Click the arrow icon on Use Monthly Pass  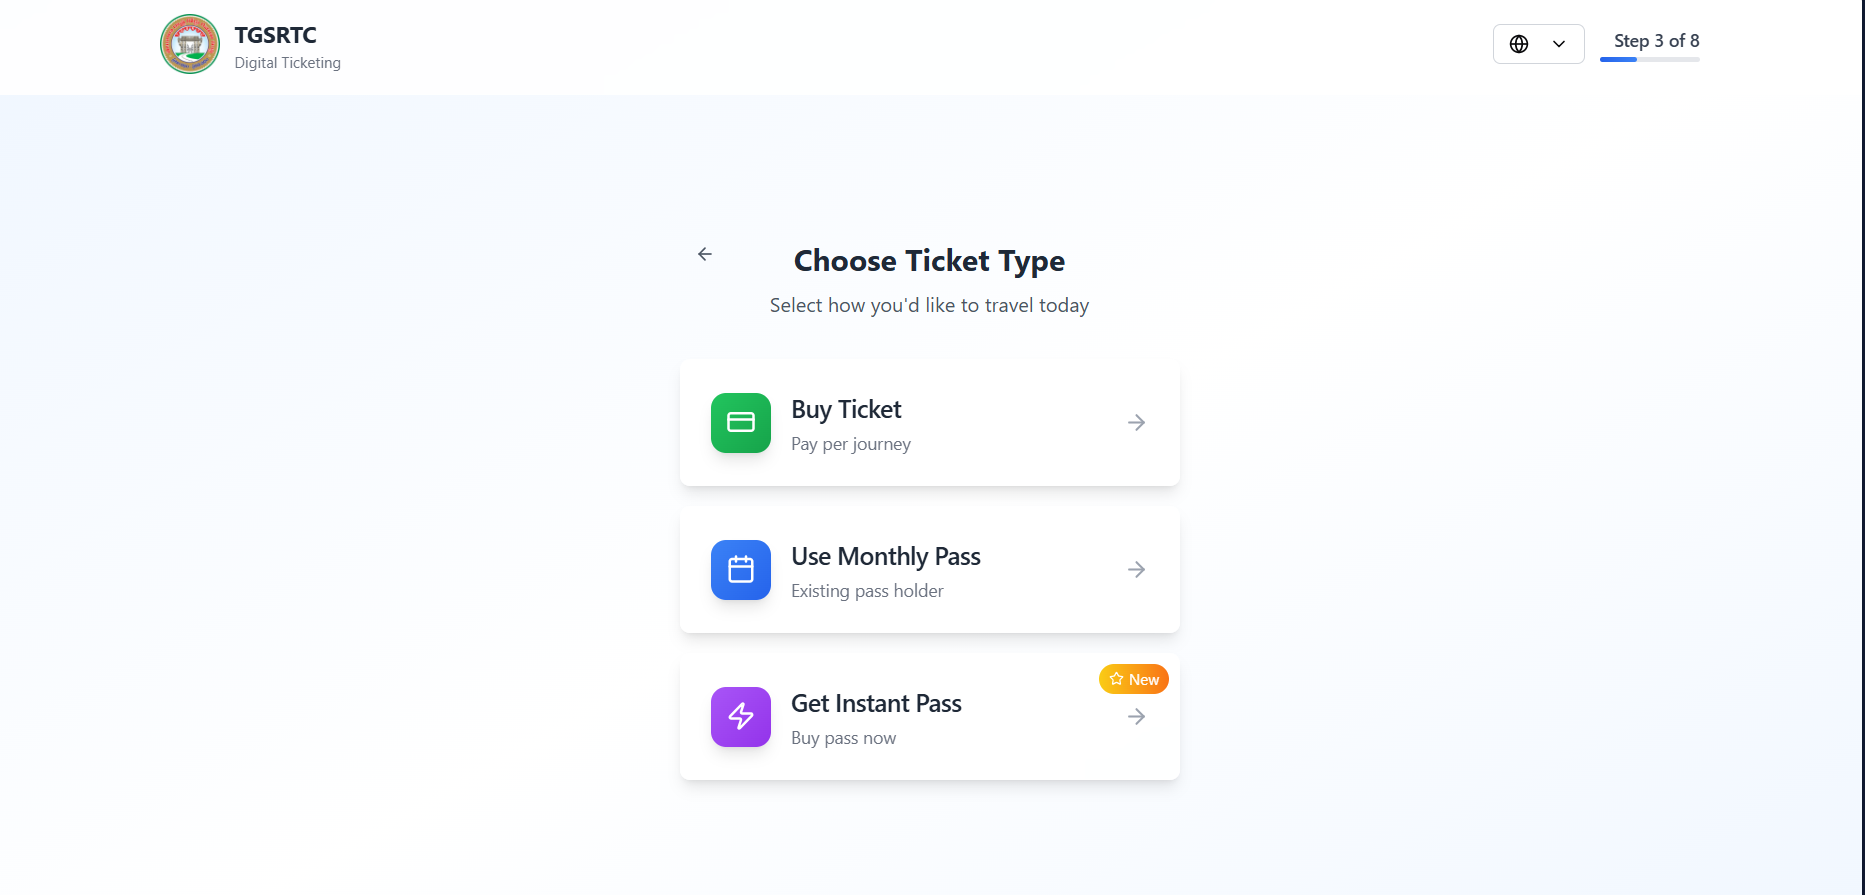pos(1136,569)
